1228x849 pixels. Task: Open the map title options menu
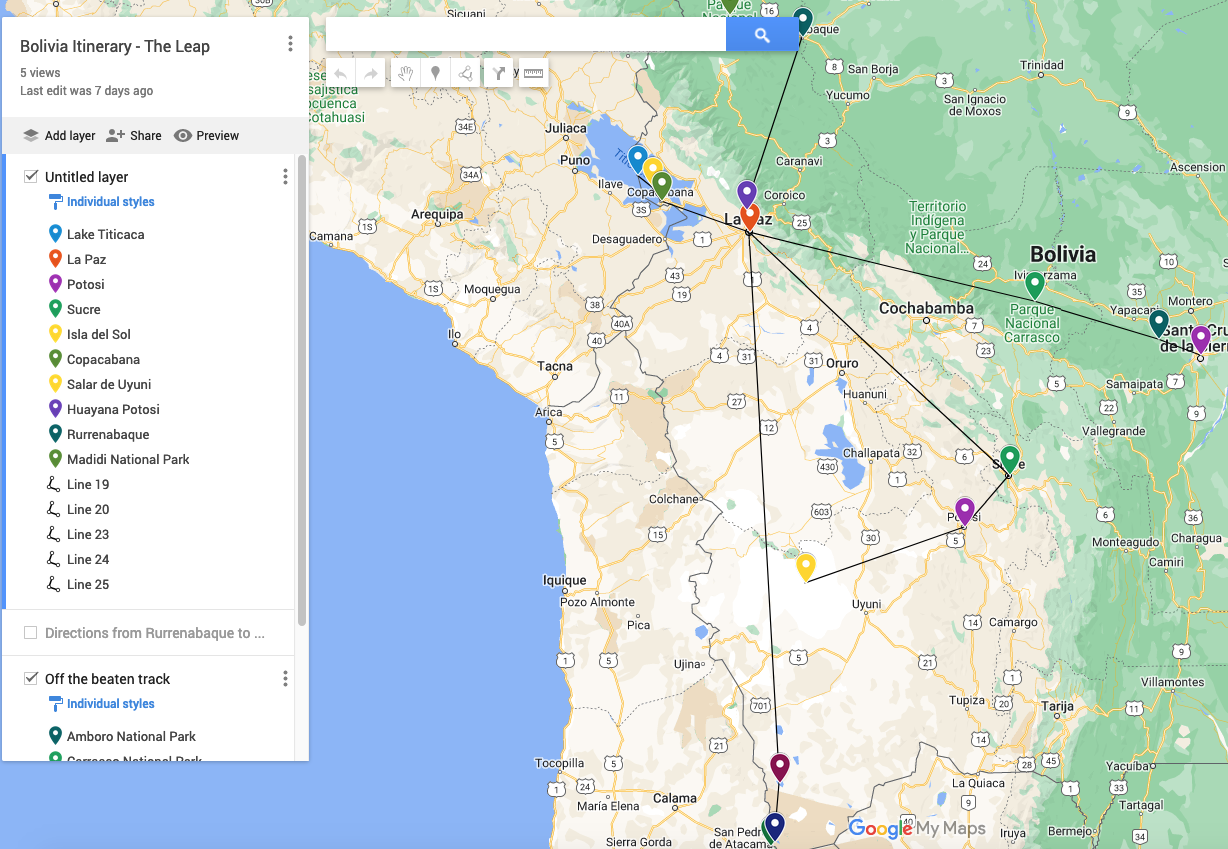tap(290, 44)
